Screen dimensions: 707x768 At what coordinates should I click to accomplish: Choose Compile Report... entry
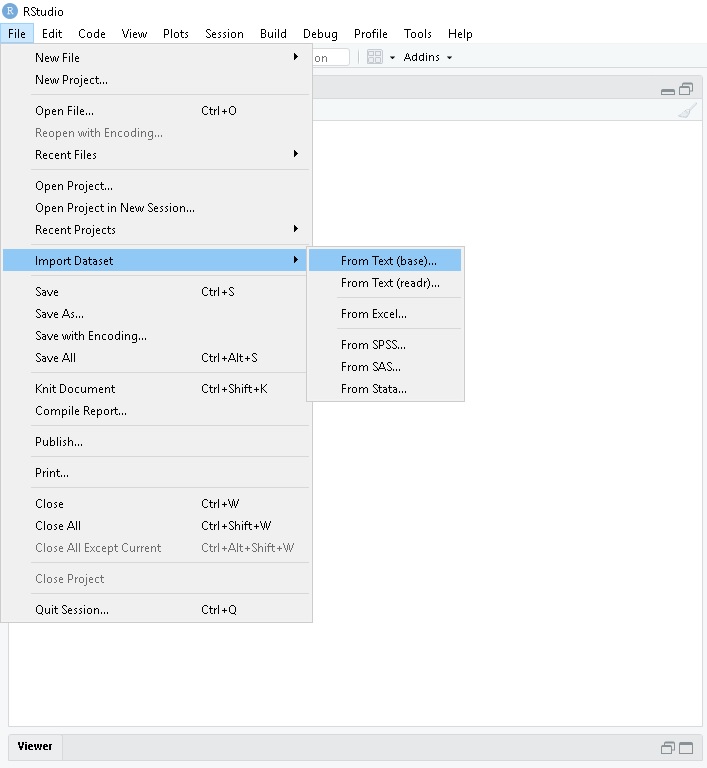tap(157, 410)
